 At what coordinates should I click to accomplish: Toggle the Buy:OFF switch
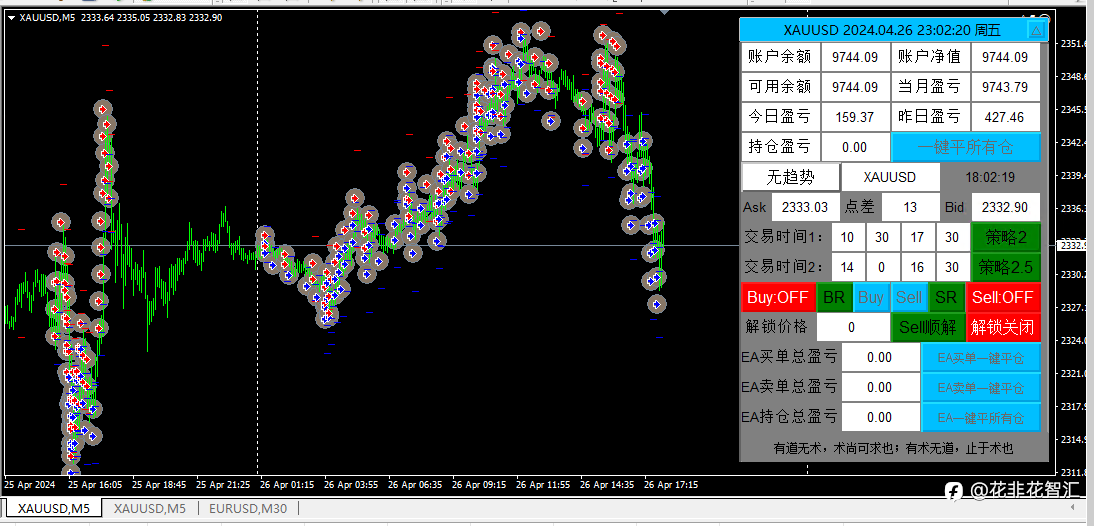coord(777,297)
